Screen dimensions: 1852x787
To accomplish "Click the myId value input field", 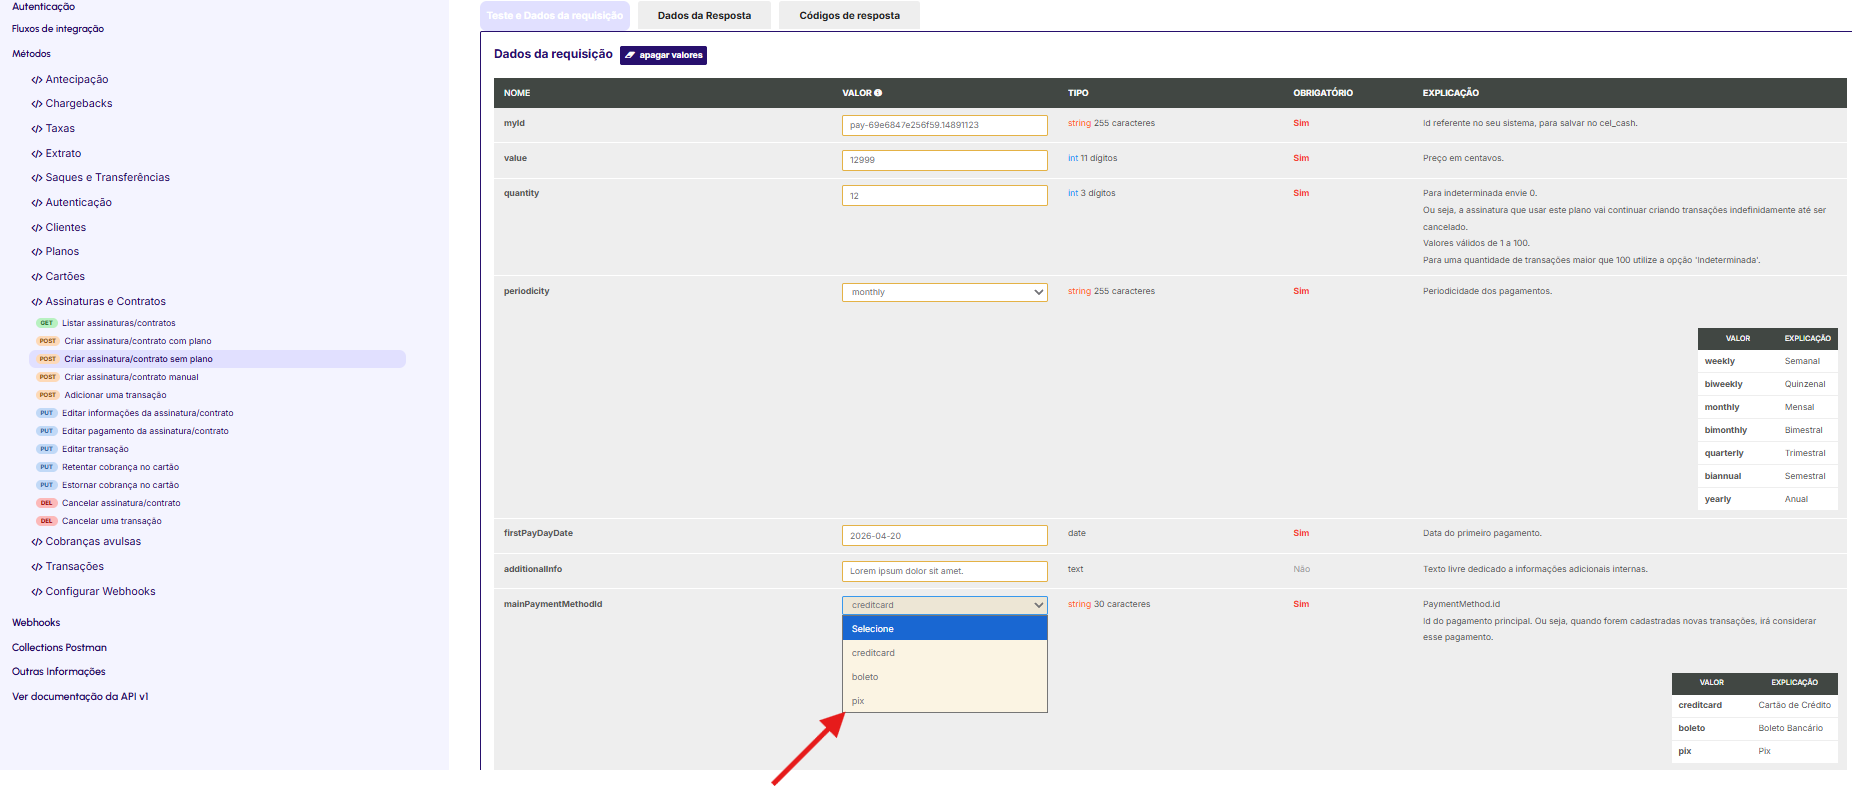I will (944, 125).
